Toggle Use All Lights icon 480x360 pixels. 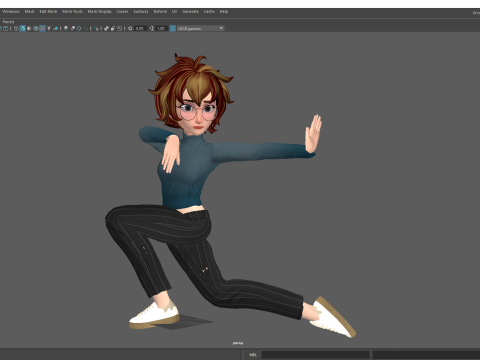49,28
